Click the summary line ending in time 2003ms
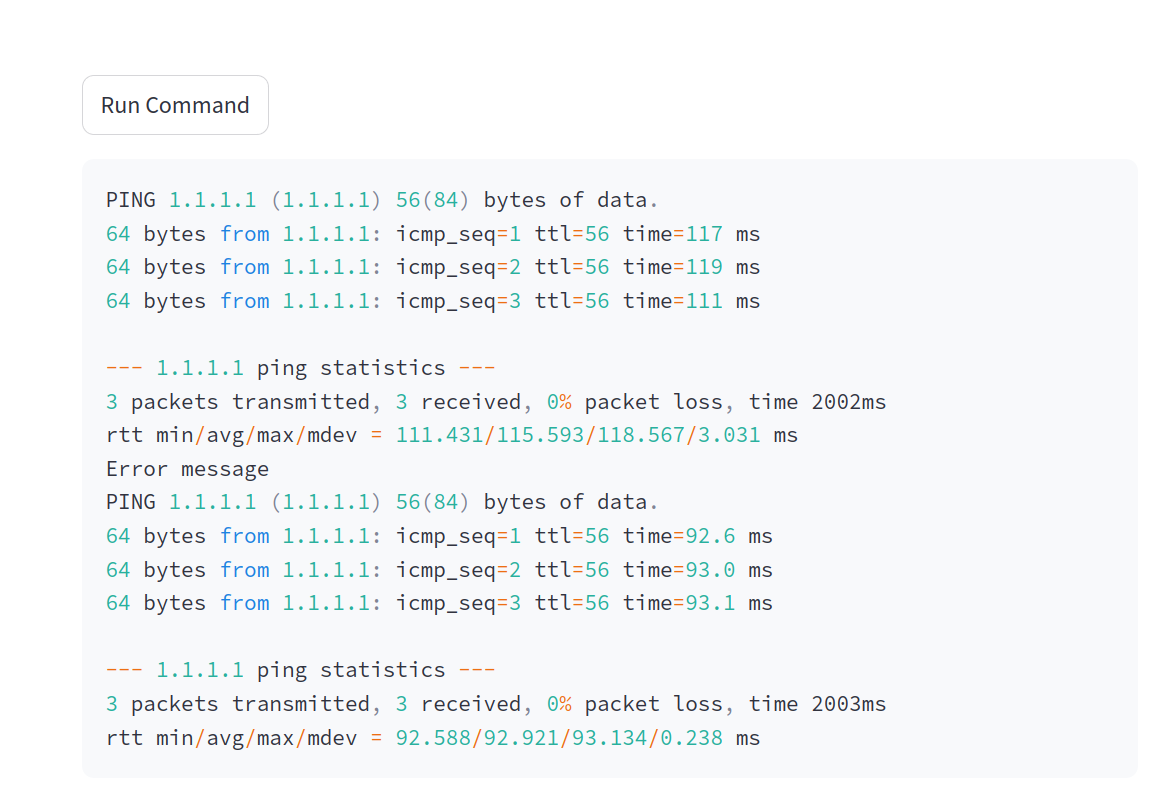 click(x=496, y=704)
